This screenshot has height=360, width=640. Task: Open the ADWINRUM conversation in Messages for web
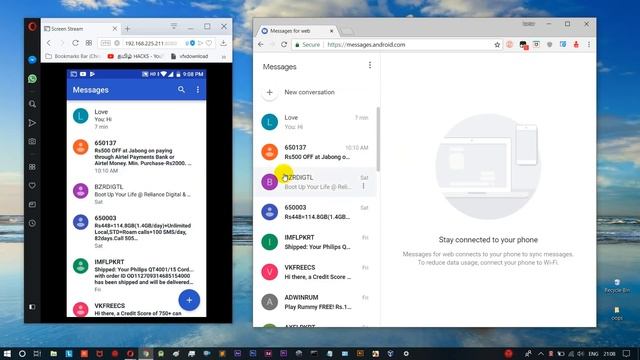(315, 302)
